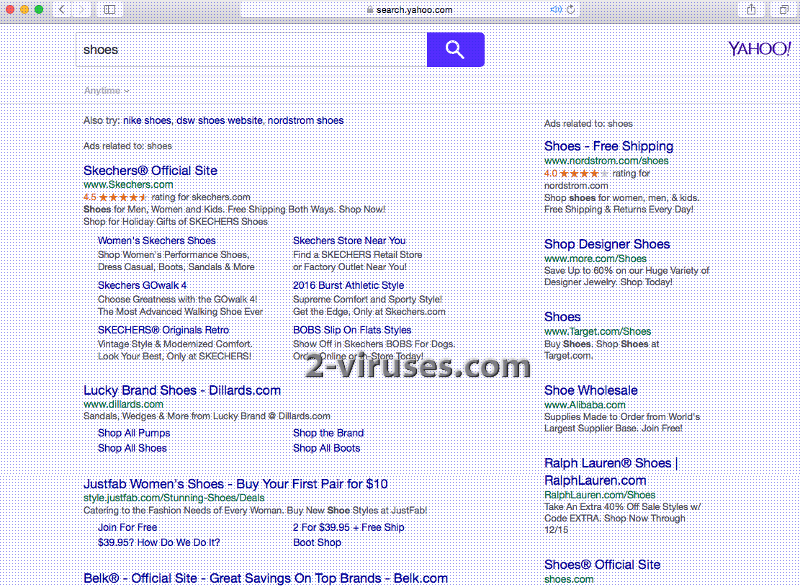The height and width of the screenshot is (587, 800).
Task: Mute audio using the speaker icon in address bar
Action: click(556, 9)
